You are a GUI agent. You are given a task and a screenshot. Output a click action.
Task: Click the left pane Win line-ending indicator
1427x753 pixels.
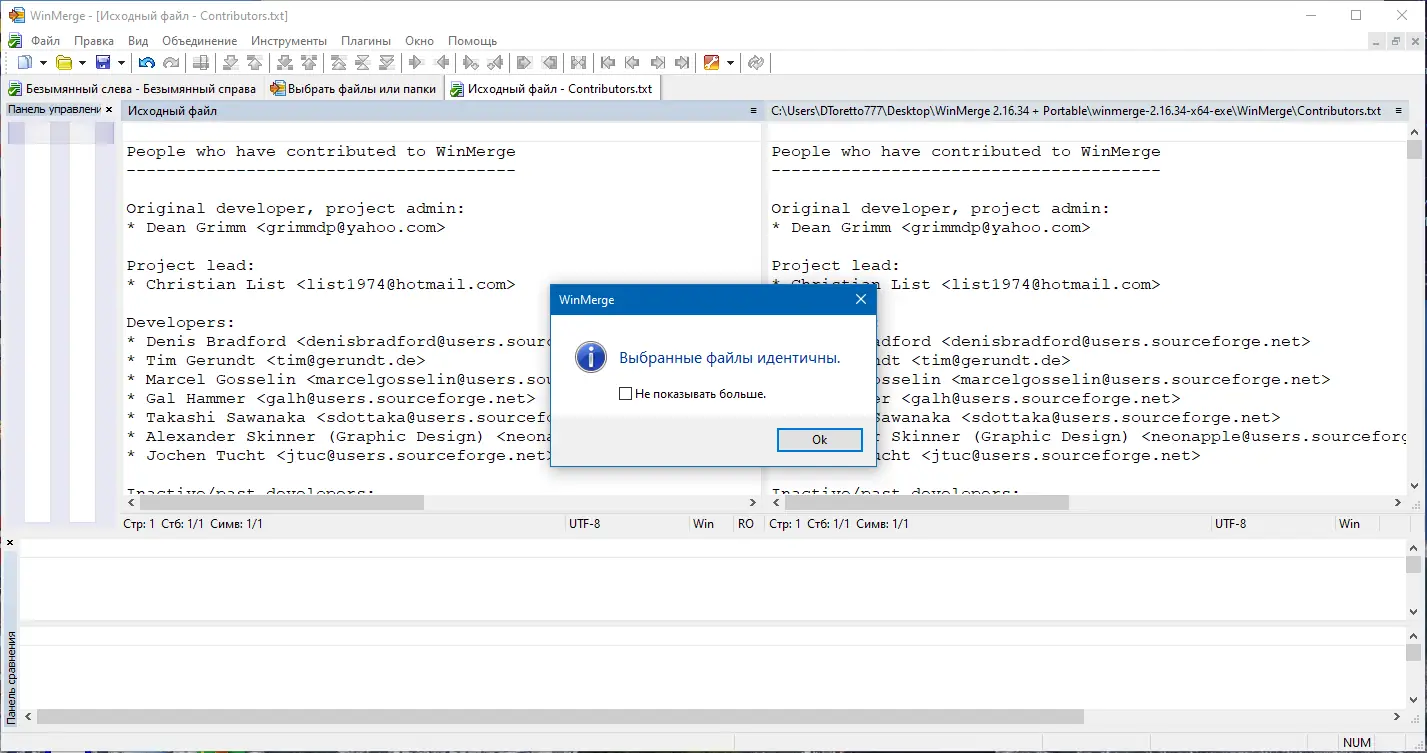[x=704, y=524]
